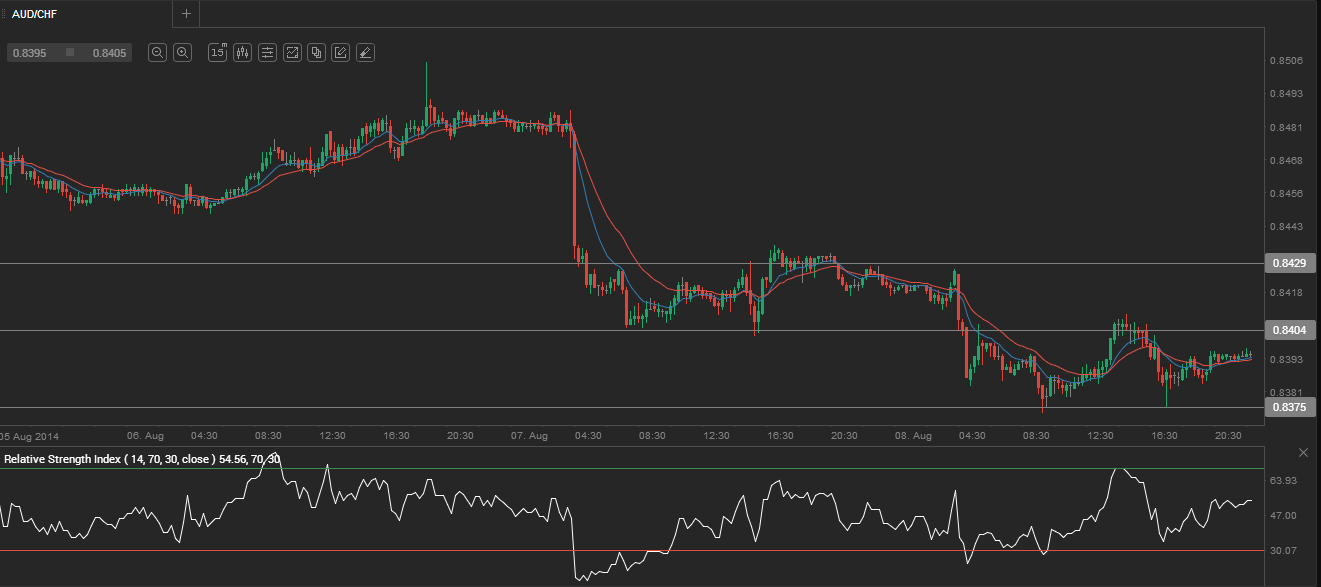
Task: Zoom in the chart
Action: pyautogui.click(x=182, y=53)
